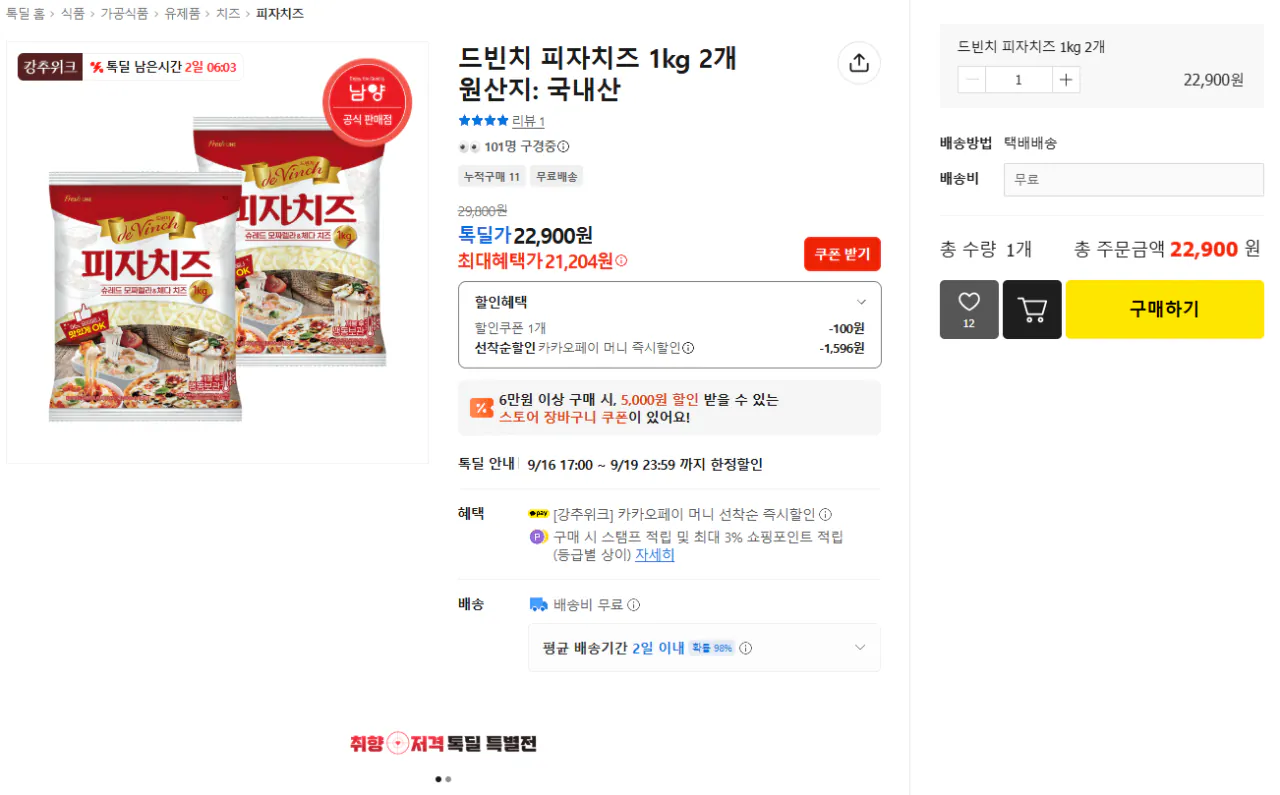This screenshot has width=1280, height=795.
Task: Click the pizza cheese product image
Action: click(217, 253)
